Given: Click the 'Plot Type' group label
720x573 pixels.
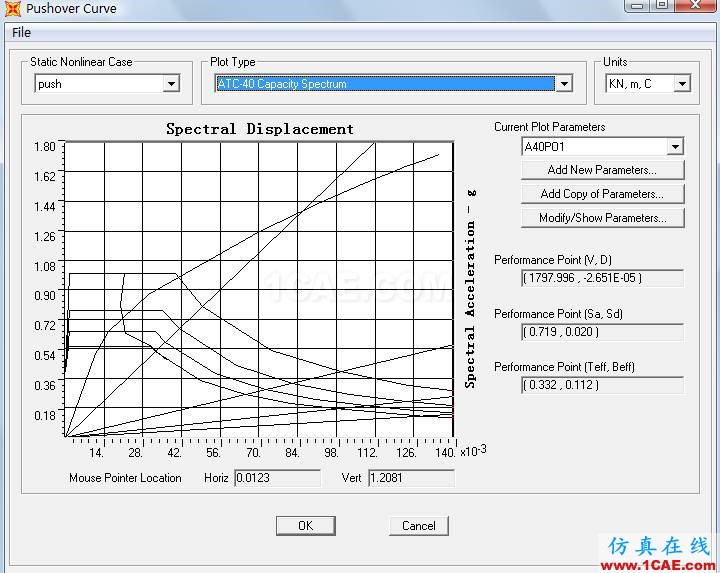Looking at the screenshot, I should pyautogui.click(x=232, y=62).
